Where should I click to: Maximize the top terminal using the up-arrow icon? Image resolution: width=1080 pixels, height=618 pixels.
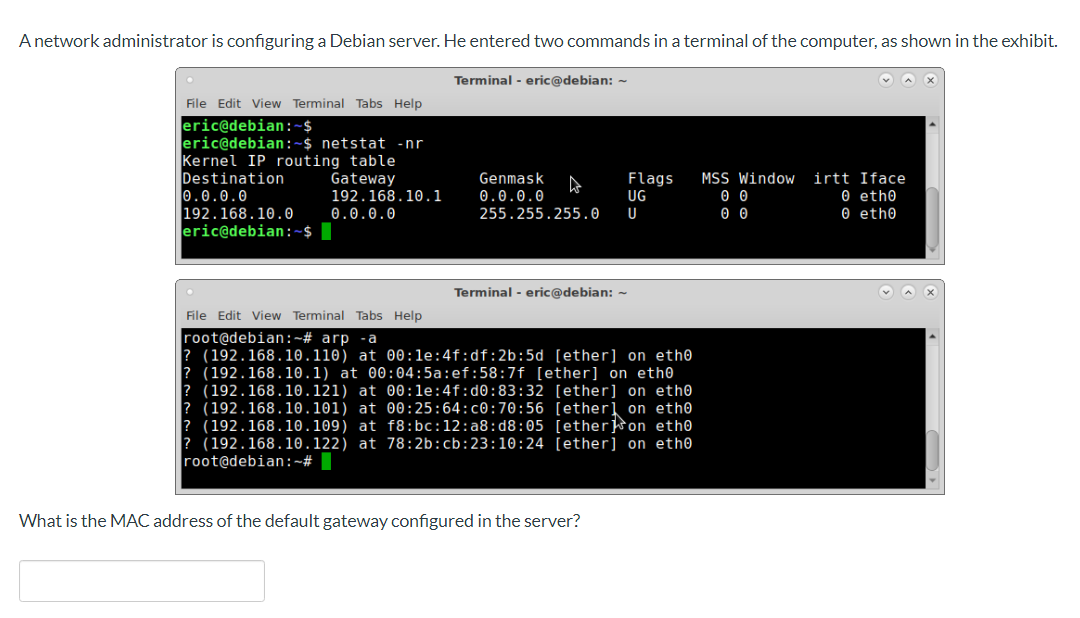tap(908, 79)
